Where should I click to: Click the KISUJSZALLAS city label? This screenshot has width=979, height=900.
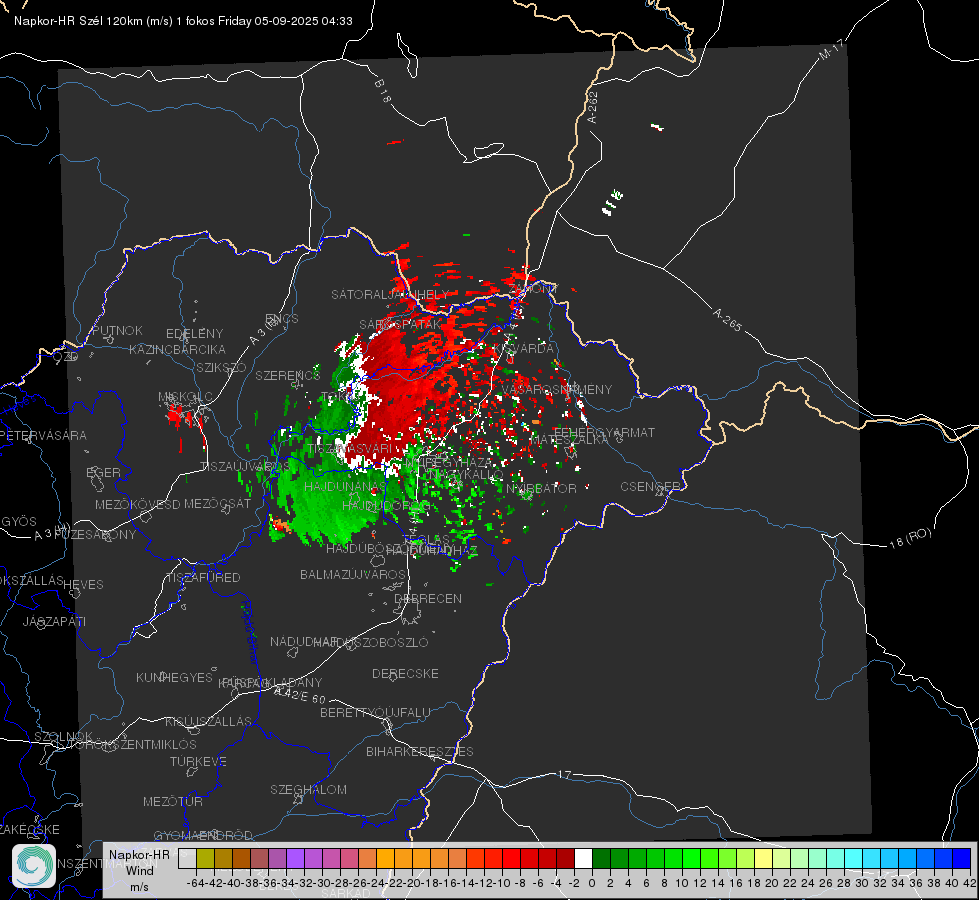point(208,721)
